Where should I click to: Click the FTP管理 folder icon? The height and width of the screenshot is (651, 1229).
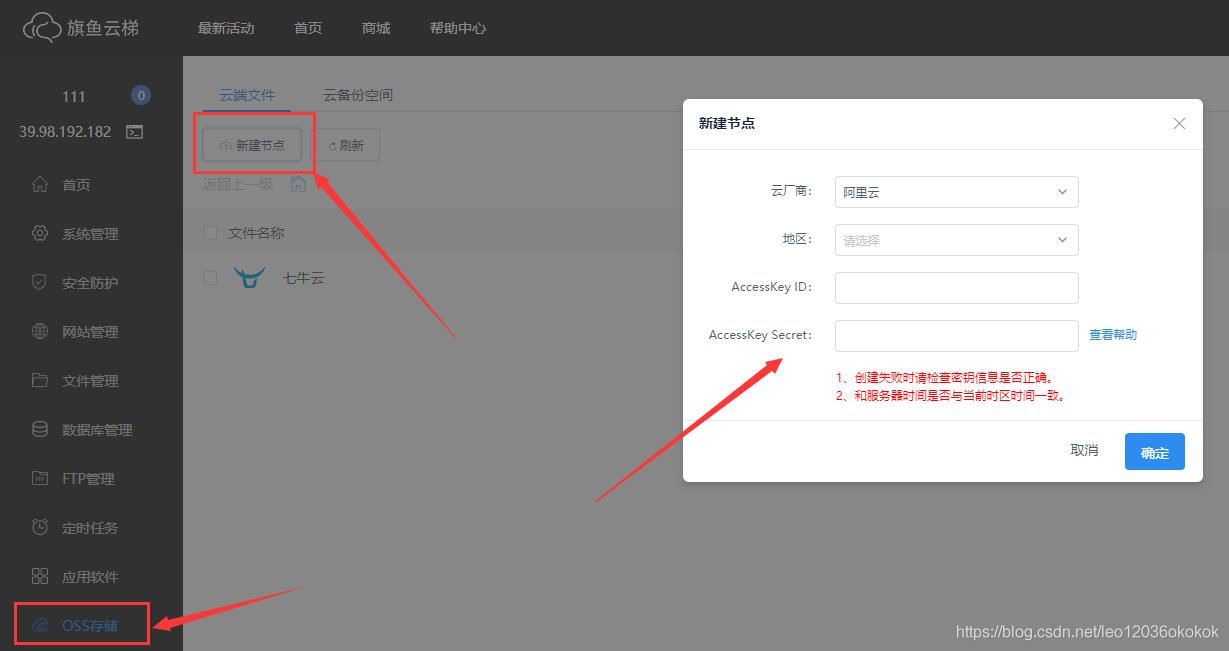40,478
